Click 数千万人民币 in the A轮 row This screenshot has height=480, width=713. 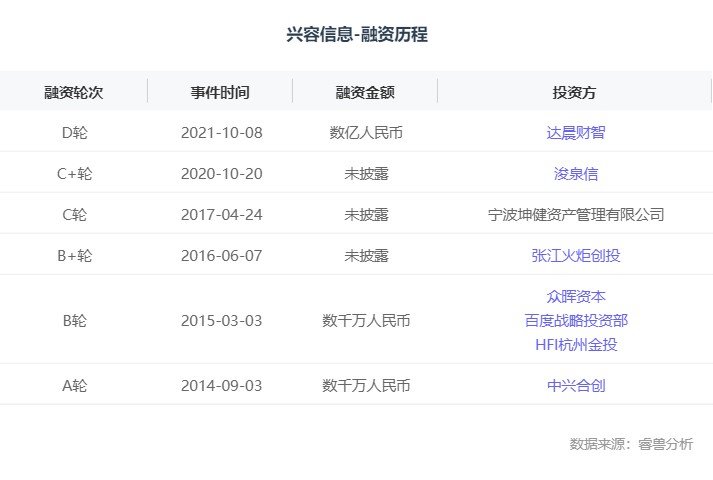pyautogui.click(x=366, y=386)
